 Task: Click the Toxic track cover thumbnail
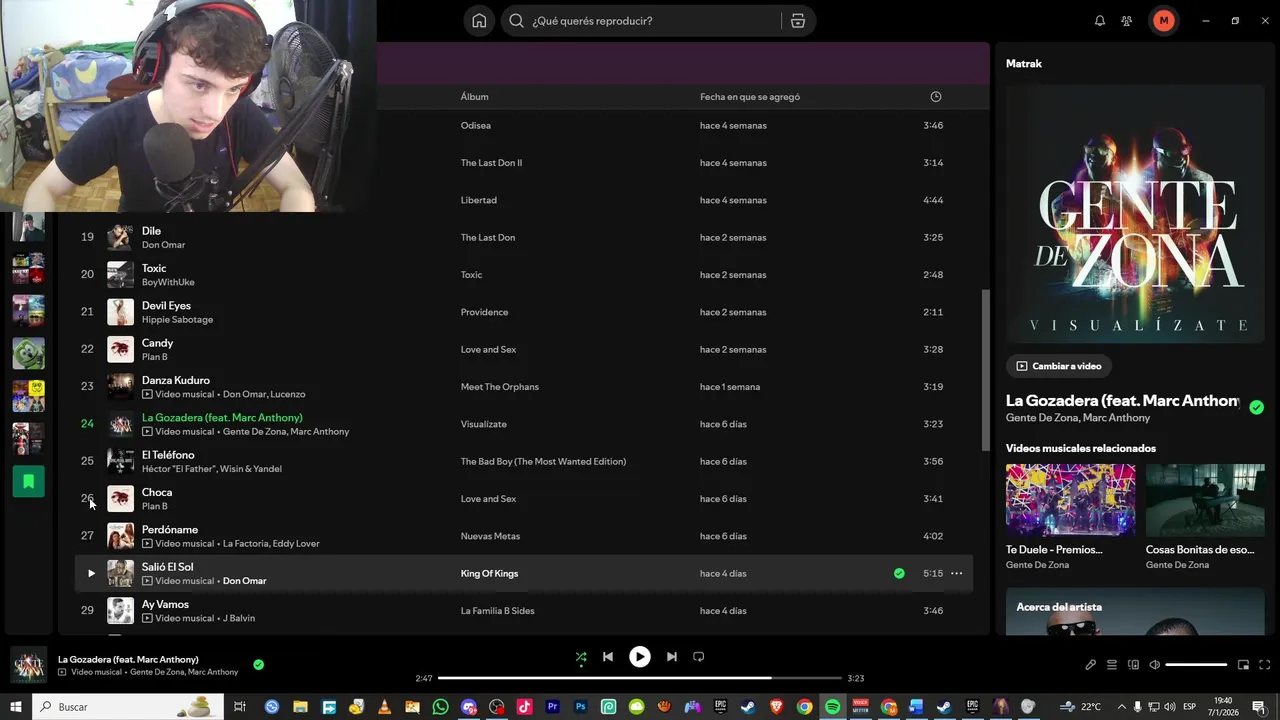click(120, 275)
